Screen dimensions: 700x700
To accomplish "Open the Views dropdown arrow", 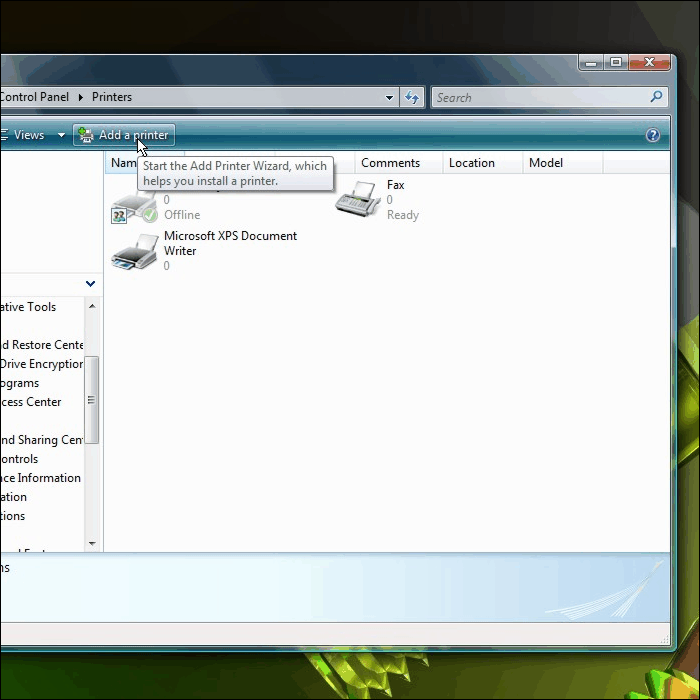I will (61, 135).
